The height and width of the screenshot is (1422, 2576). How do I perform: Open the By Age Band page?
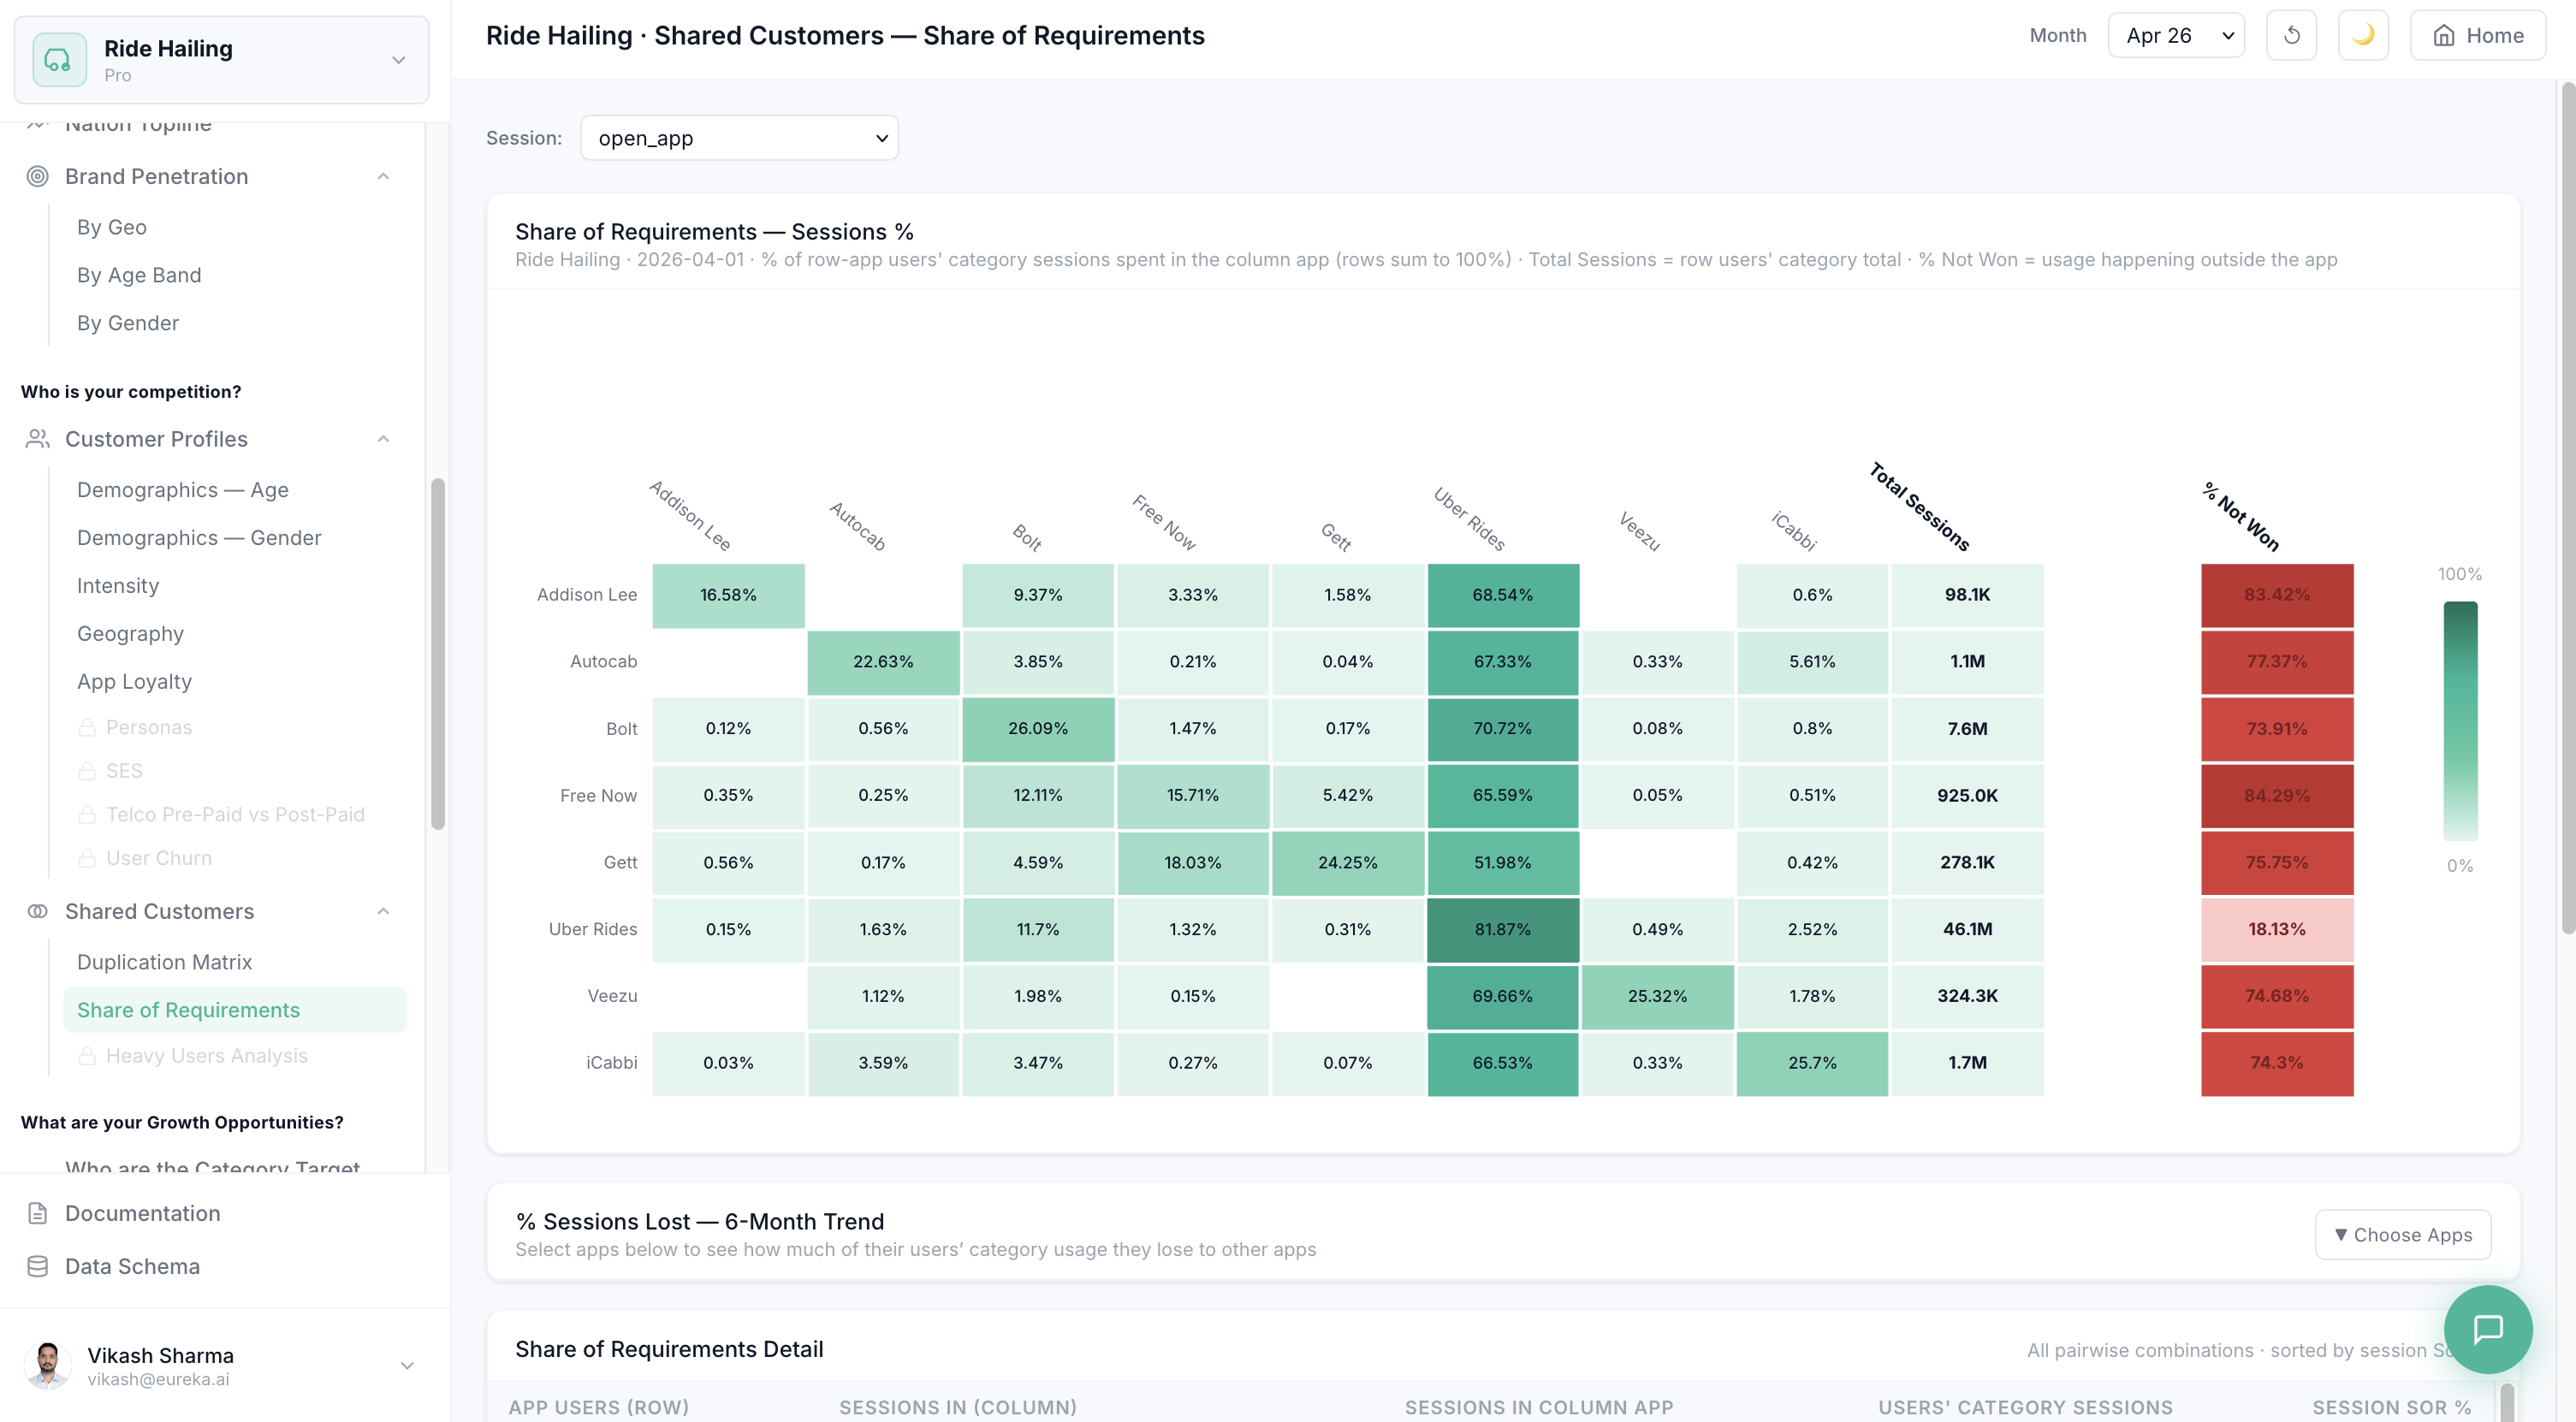(x=139, y=275)
